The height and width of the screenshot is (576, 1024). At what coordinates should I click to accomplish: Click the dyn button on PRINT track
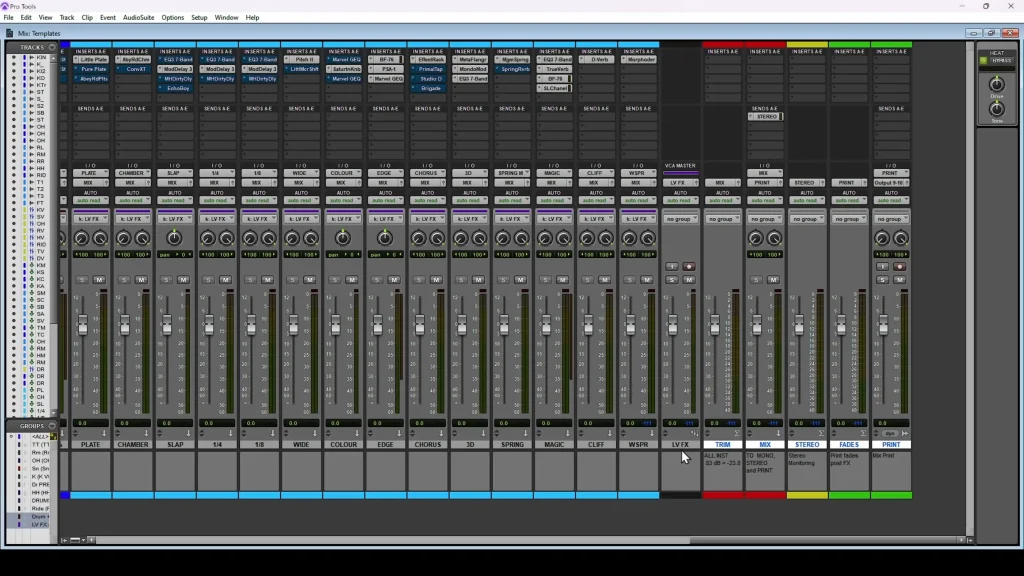coord(889,434)
